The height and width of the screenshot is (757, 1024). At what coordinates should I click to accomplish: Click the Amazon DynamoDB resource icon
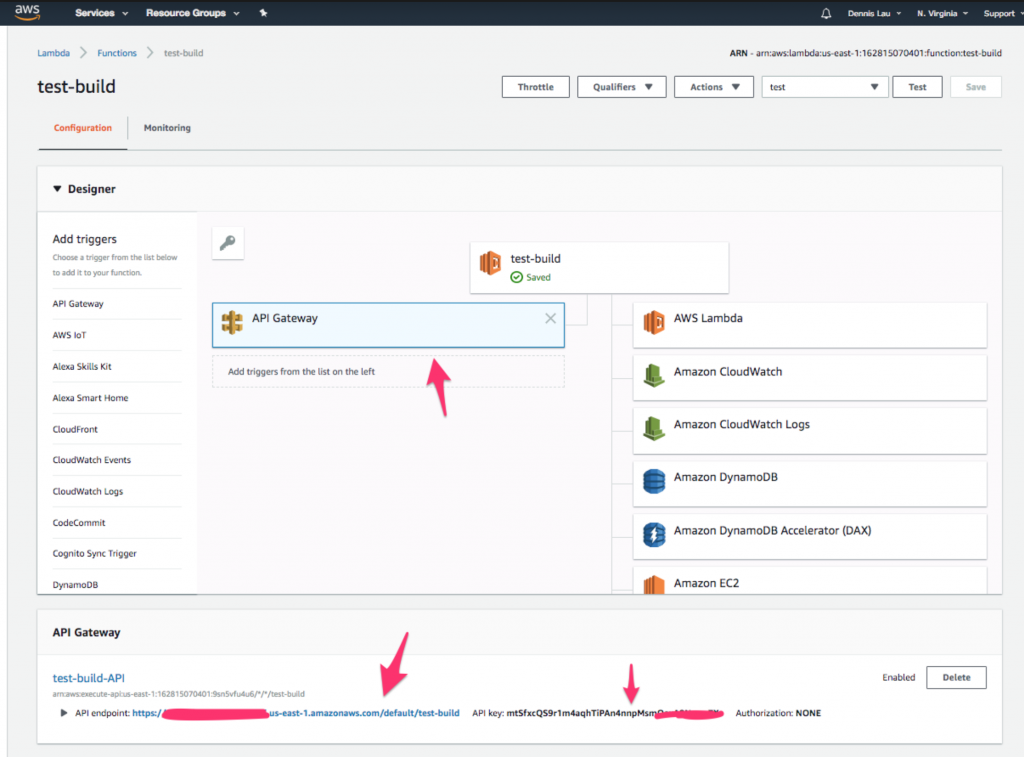tap(654, 481)
